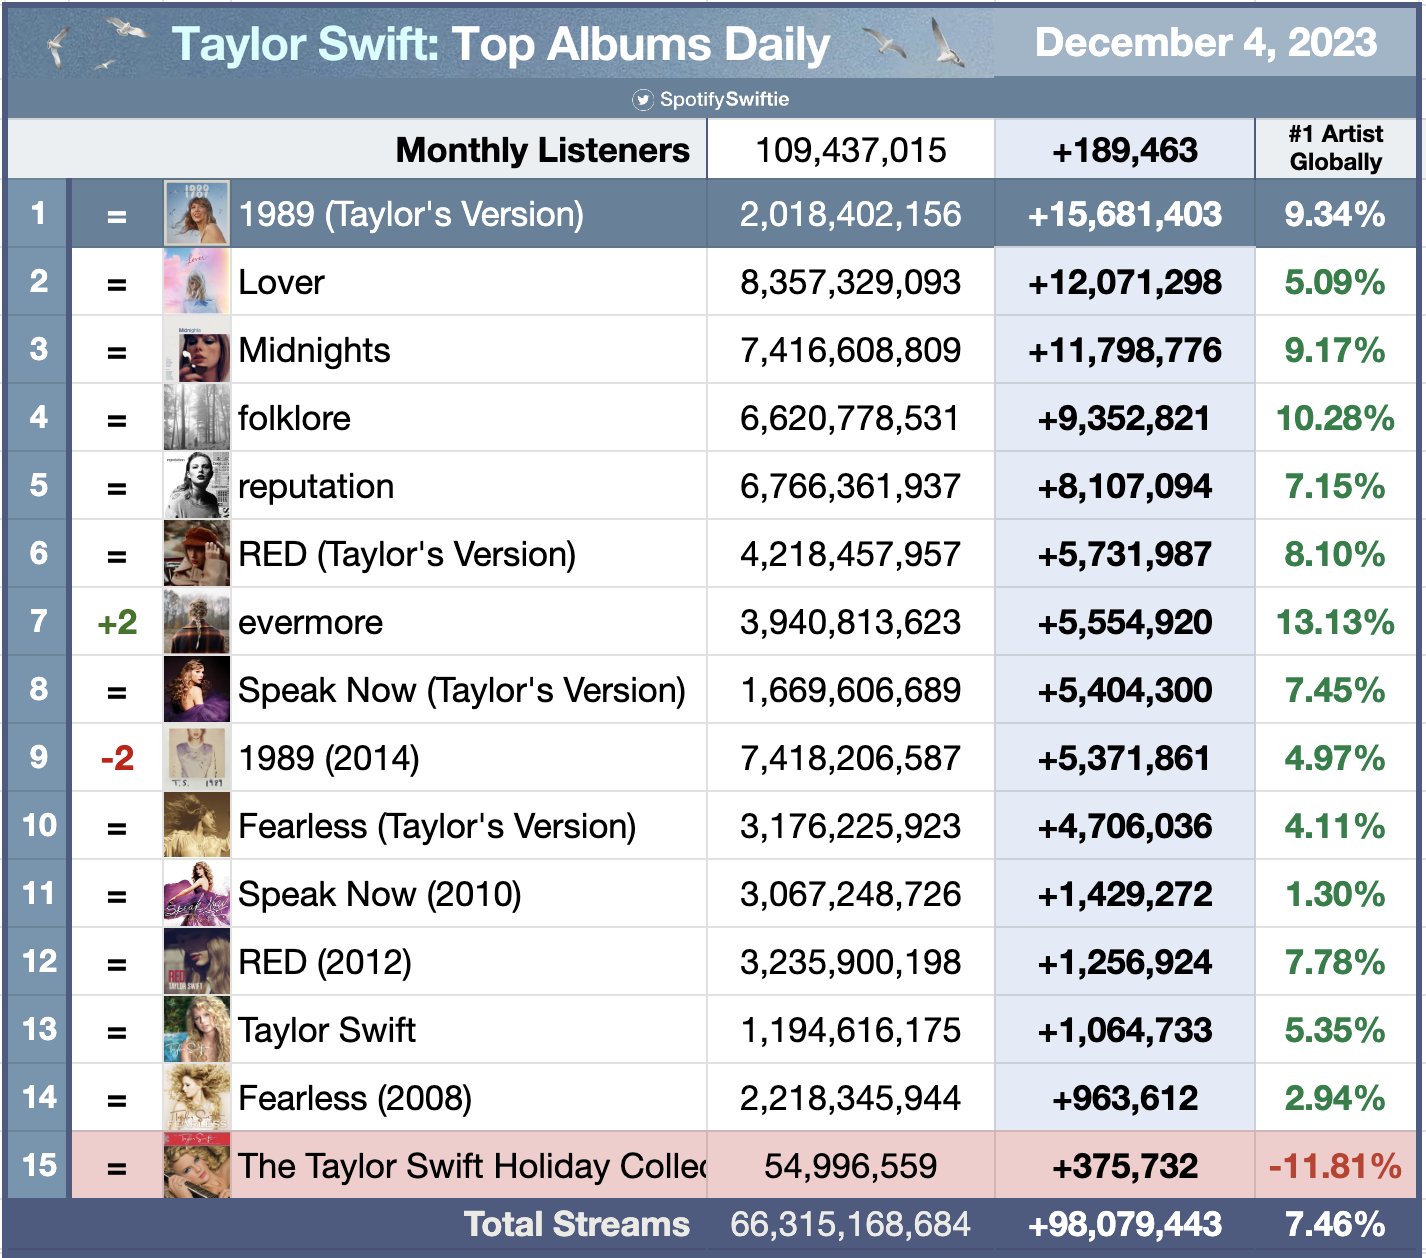Select the daily gain +12,071,298

[x=1125, y=282]
